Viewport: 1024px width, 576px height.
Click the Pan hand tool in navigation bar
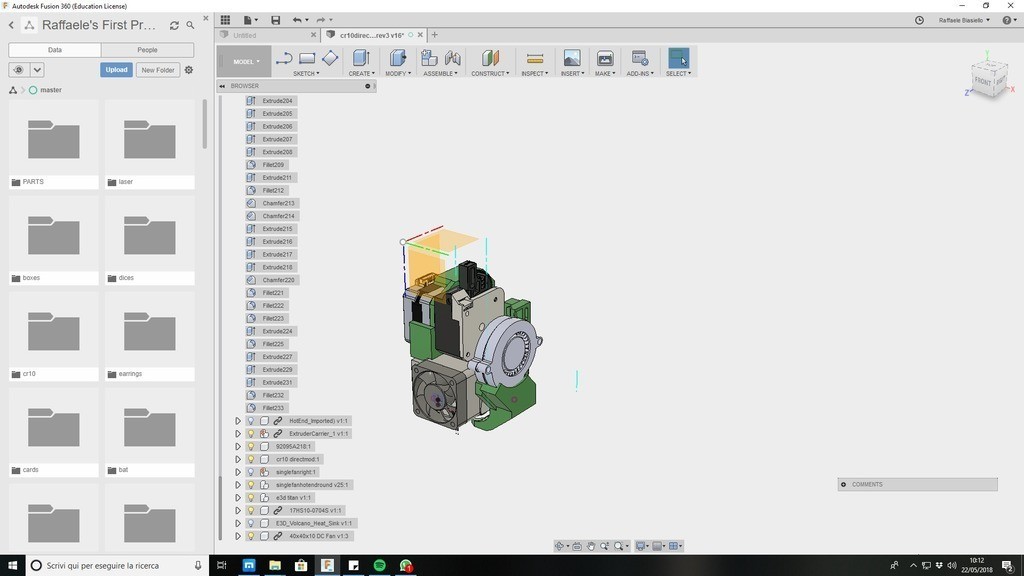[x=590, y=546]
